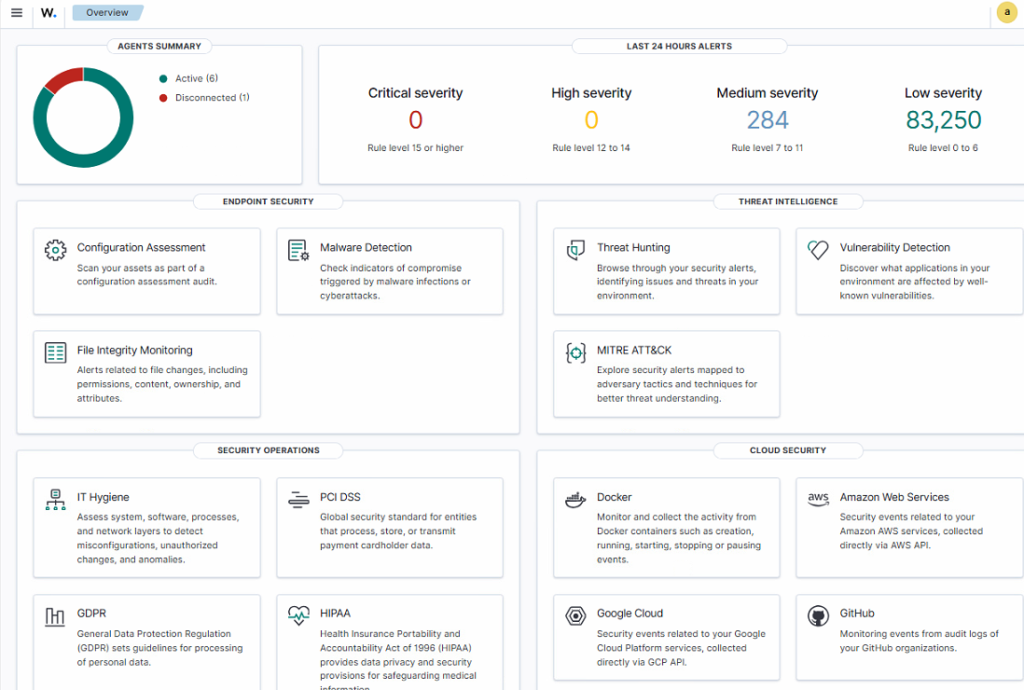Click the Low severity count 83,250
The height and width of the screenshot is (690, 1024).
(x=943, y=121)
